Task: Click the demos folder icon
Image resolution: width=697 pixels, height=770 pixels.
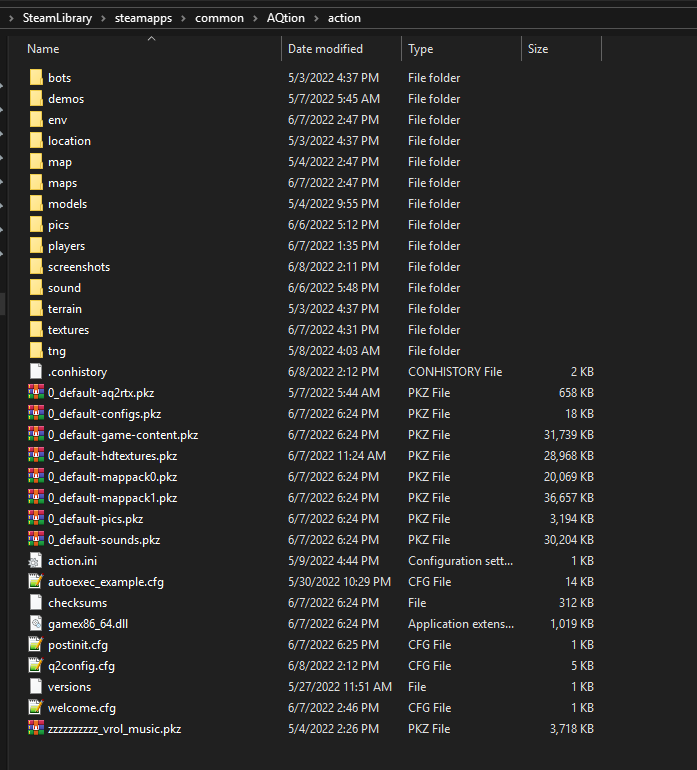Action: (x=36, y=99)
